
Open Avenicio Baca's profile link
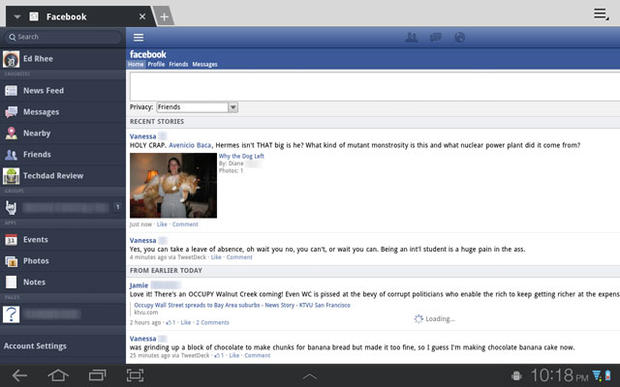190,145
